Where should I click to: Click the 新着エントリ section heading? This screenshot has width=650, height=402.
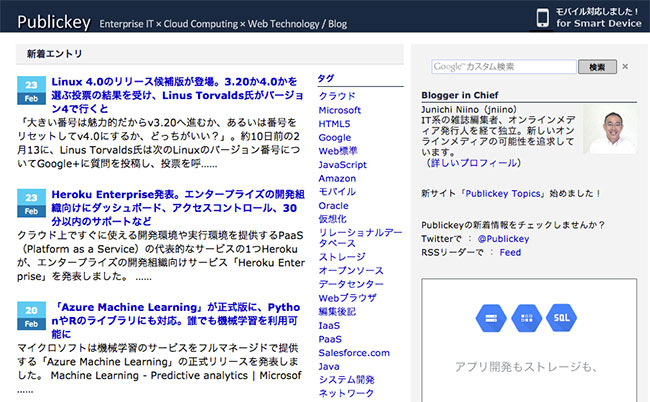click(54, 54)
